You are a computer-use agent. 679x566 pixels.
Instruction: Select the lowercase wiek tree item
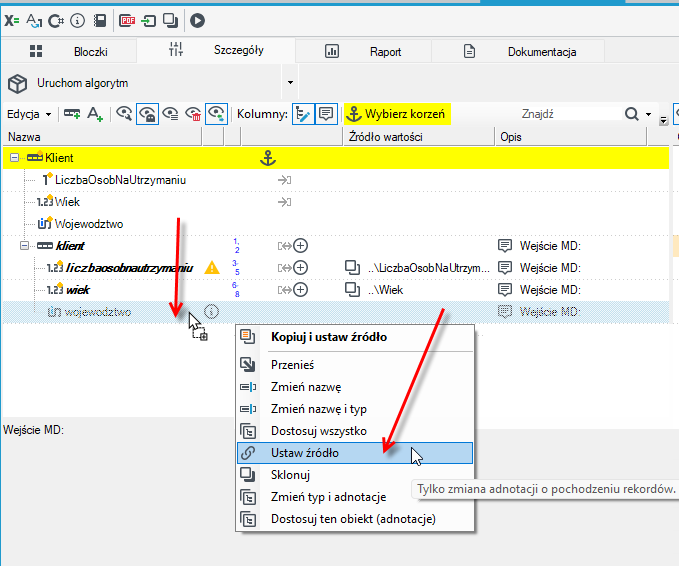tap(78, 290)
